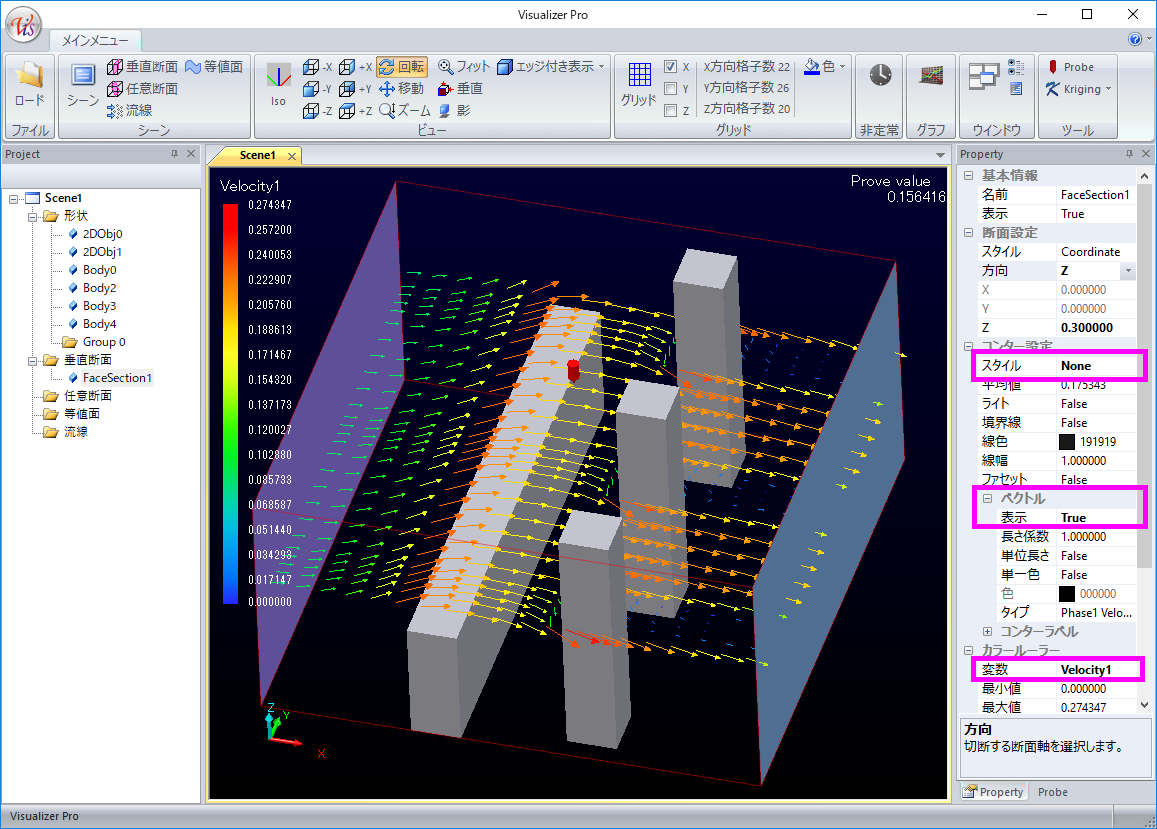1157x829 pixels.
Task: Click the ロード (Load) file icon
Action: click(x=29, y=78)
